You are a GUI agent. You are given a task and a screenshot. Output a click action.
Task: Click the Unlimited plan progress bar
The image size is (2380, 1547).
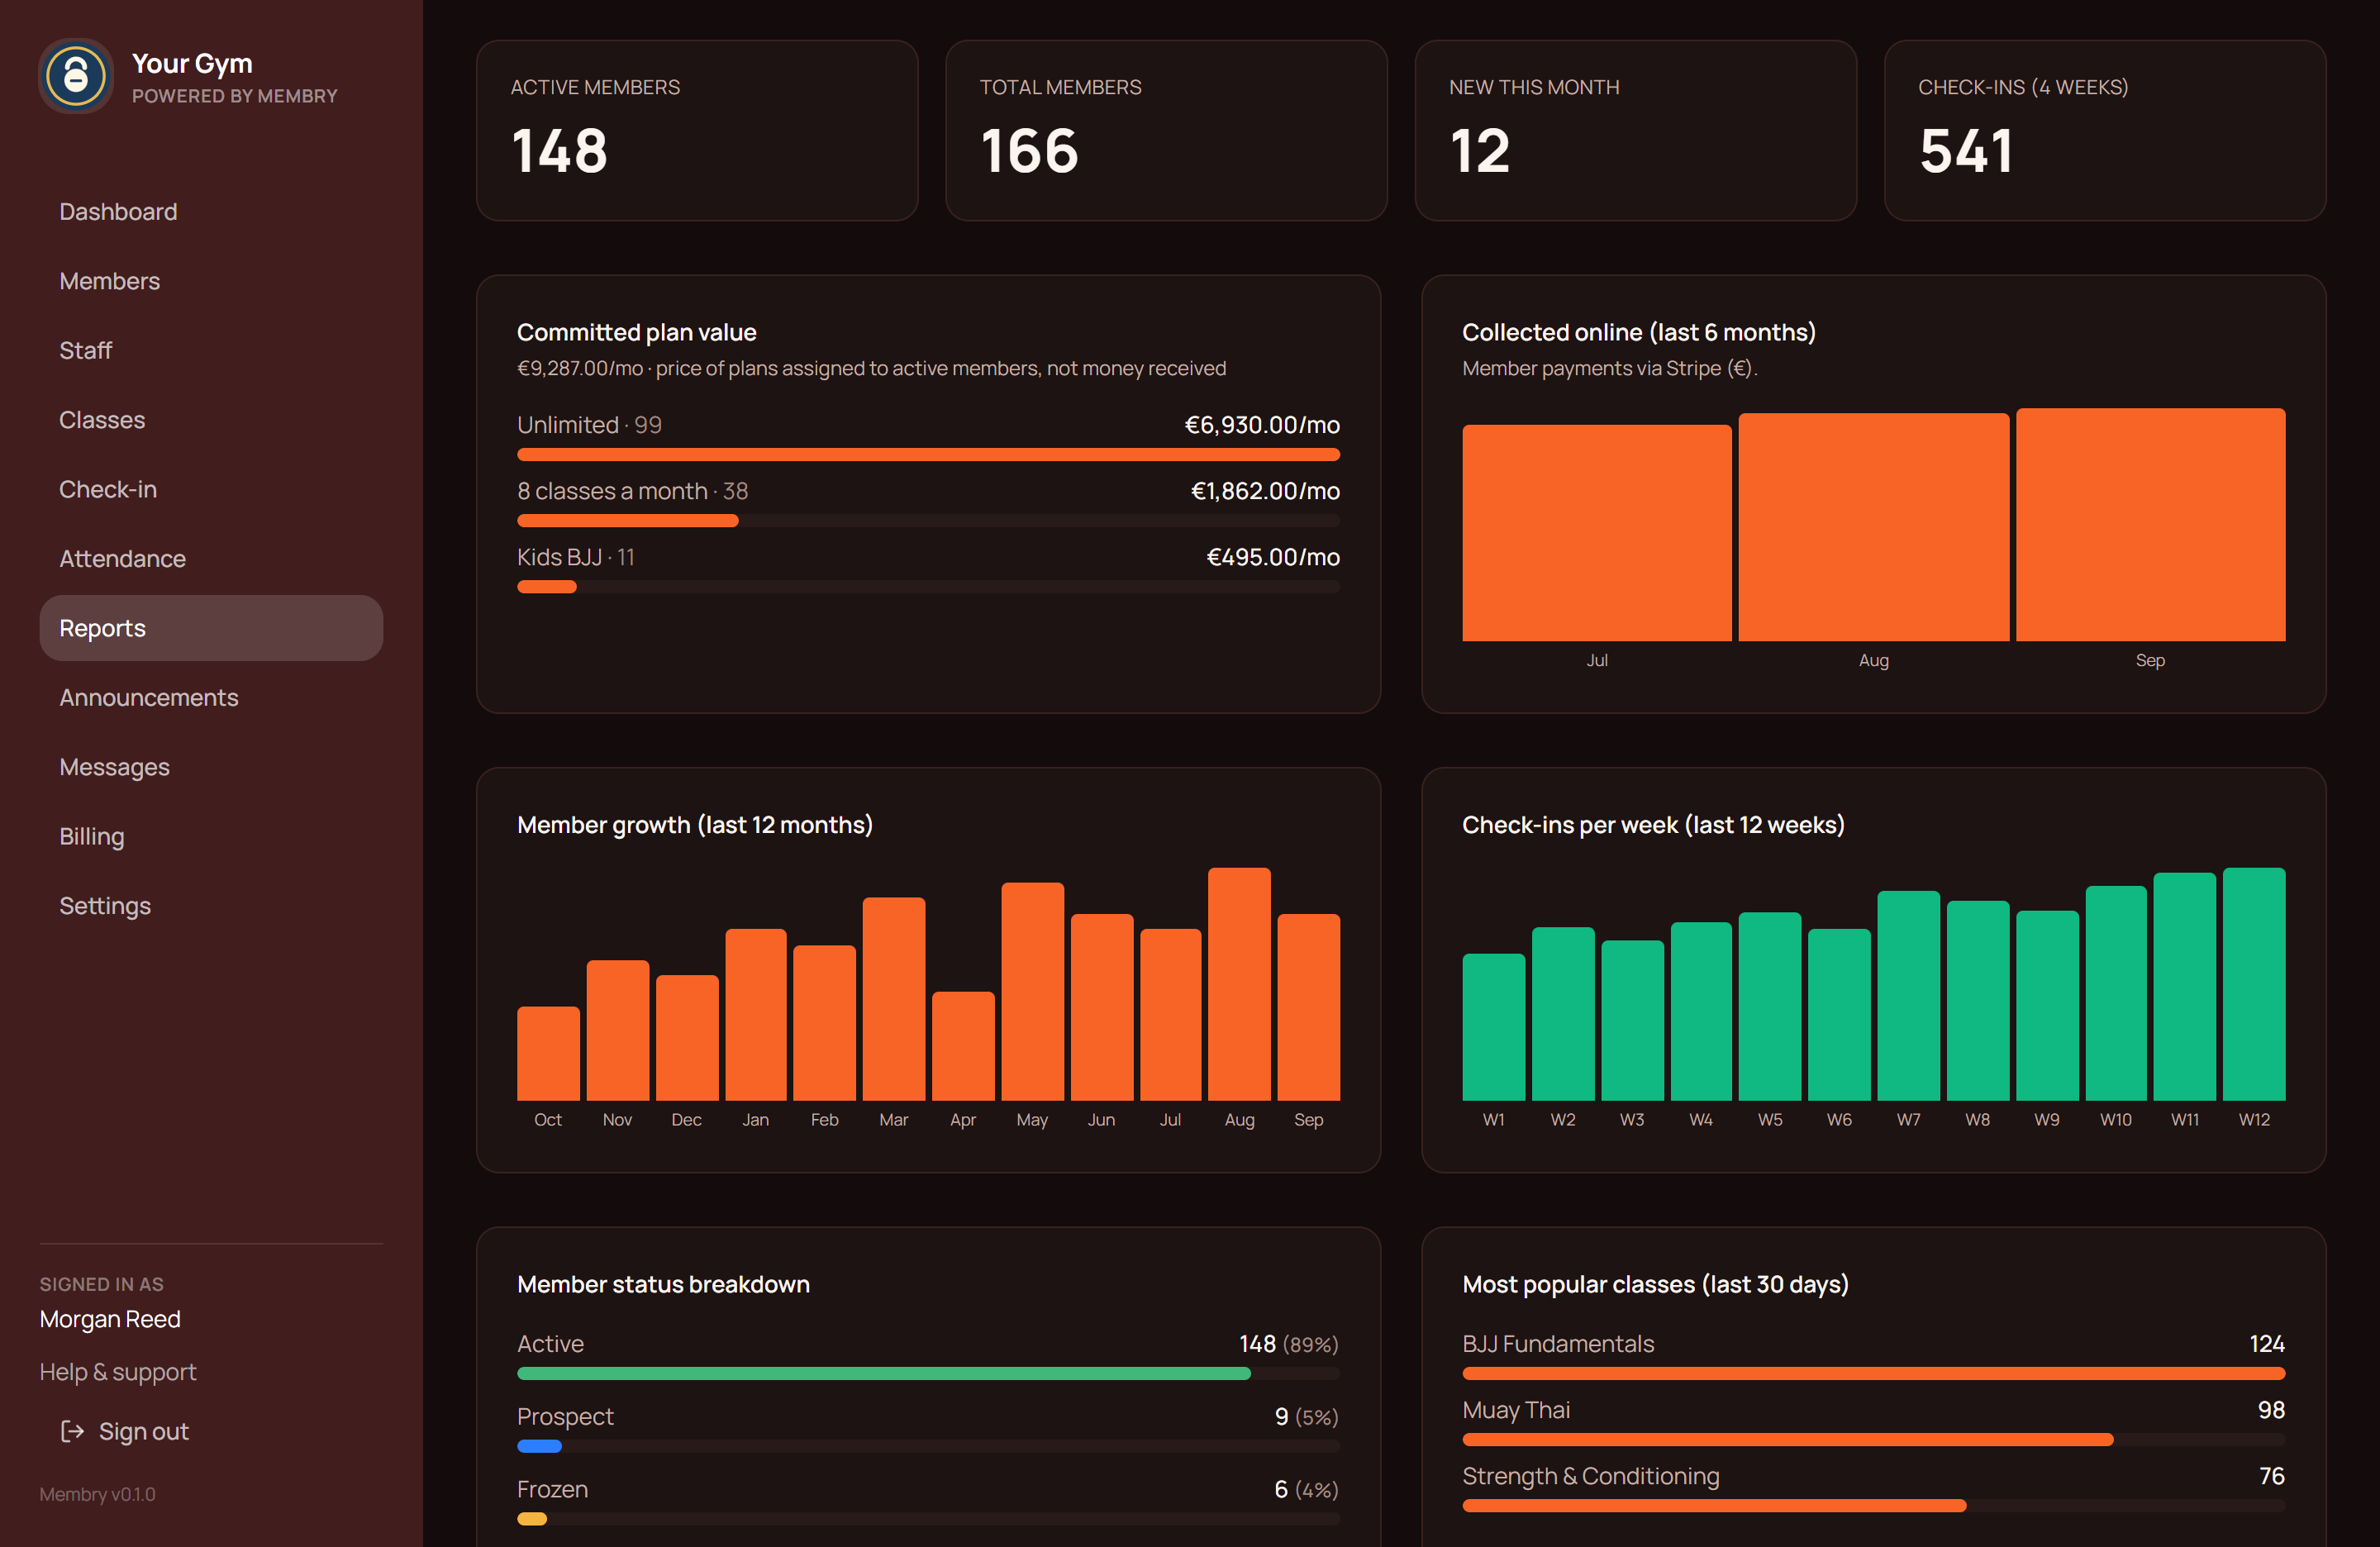click(928, 455)
